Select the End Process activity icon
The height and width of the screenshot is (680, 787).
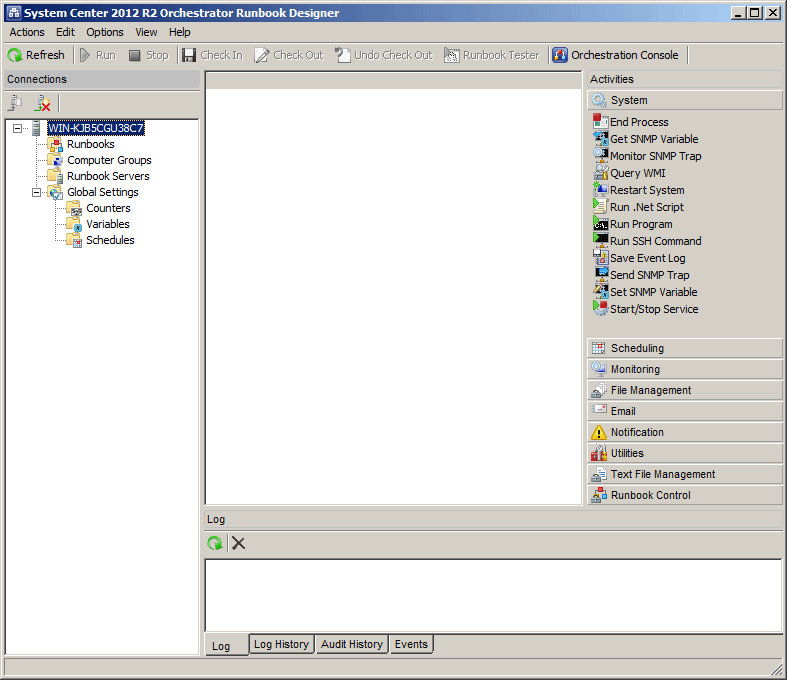point(600,121)
